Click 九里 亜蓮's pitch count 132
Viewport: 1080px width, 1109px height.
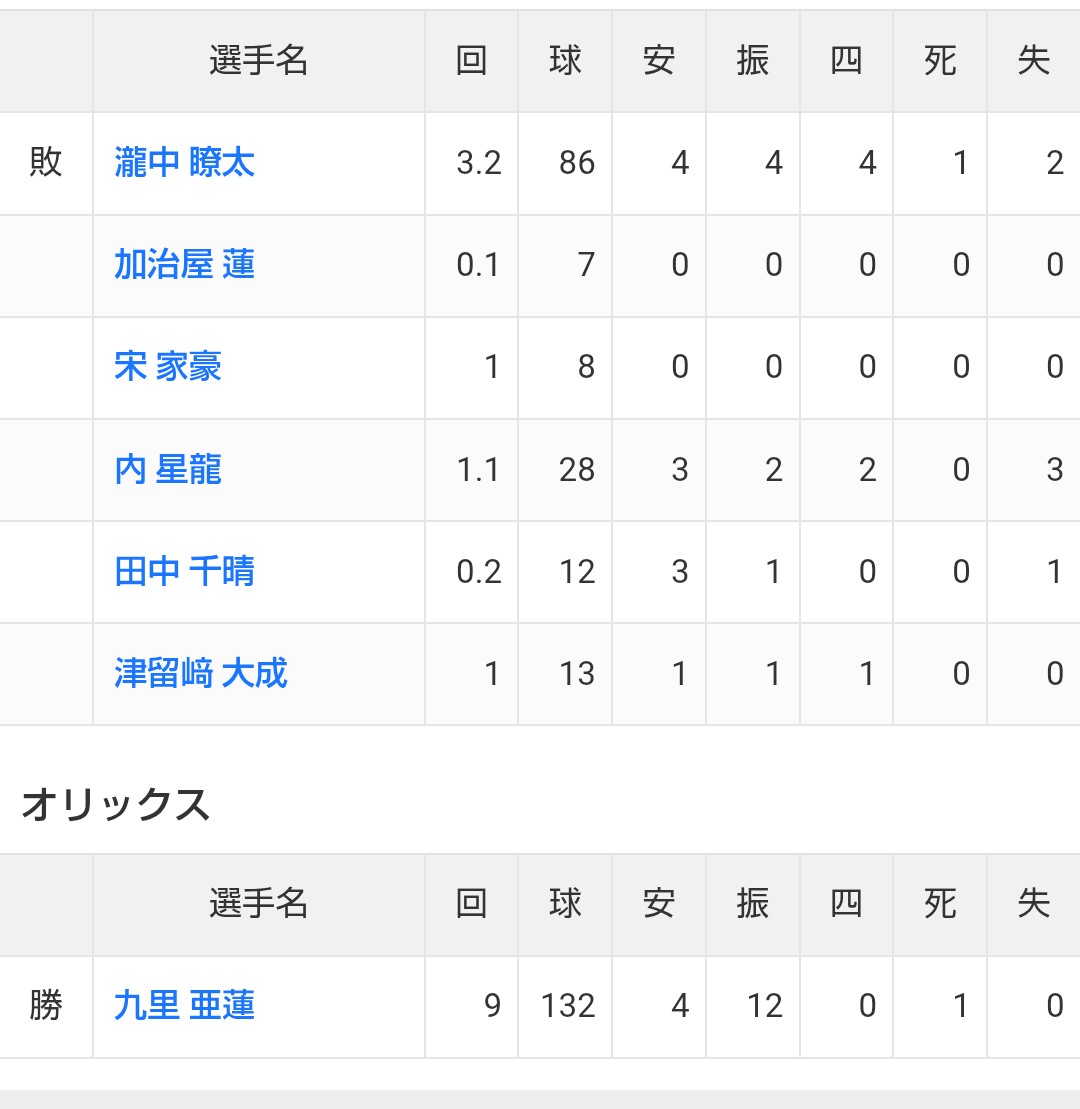[x=567, y=1006]
